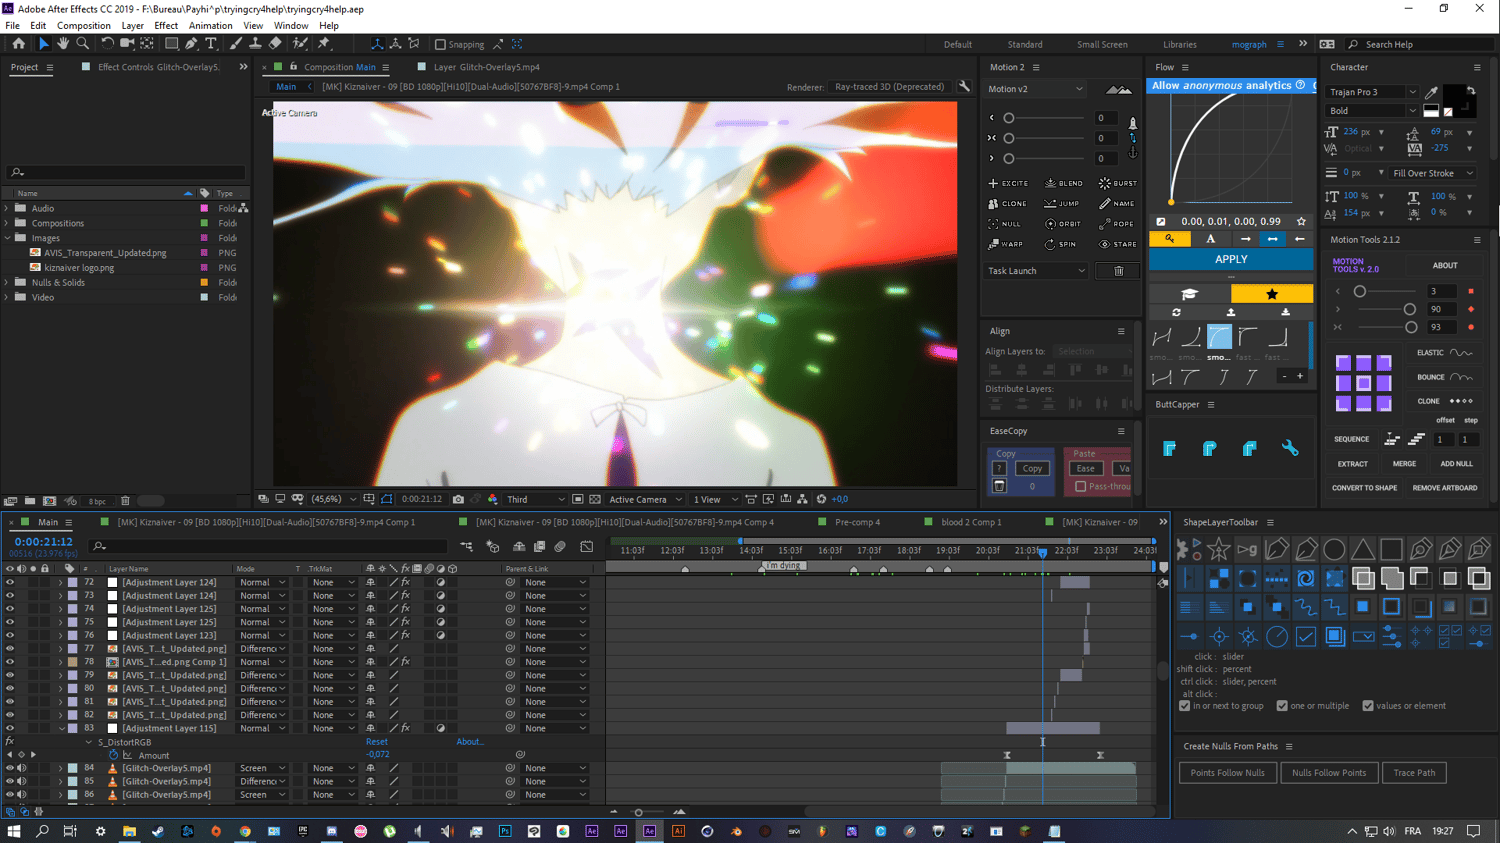Go to the Home screen icon
1500x843 pixels.
click(18, 44)
